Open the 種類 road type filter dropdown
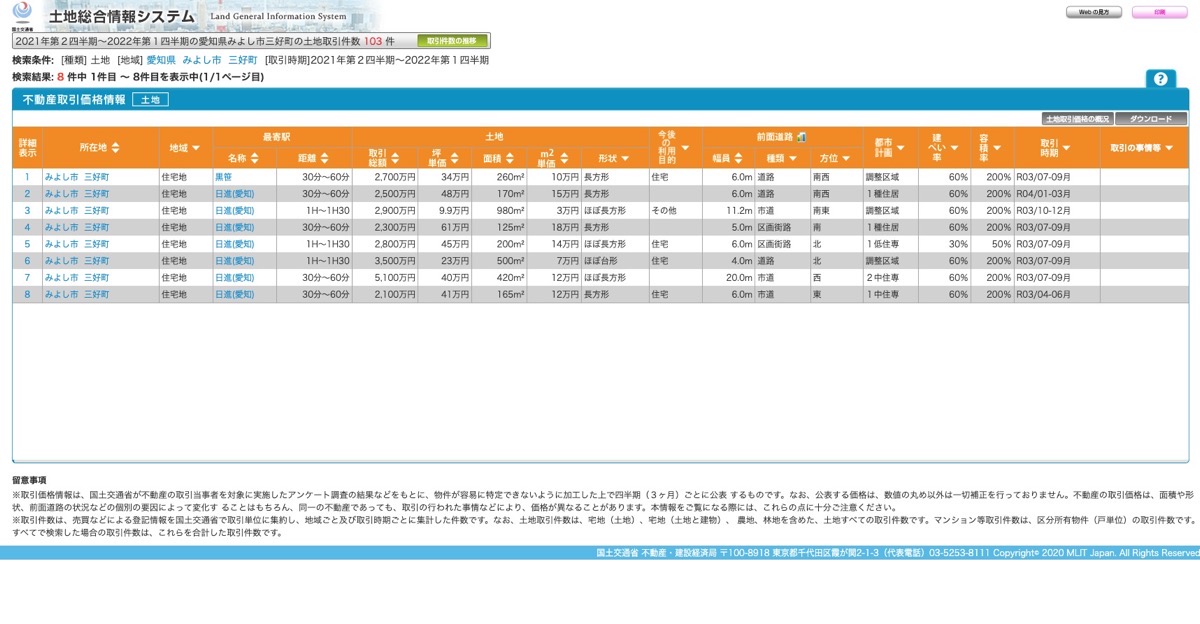Image resolution: width=1200 pixels, height=624 pixels. pyautogui.click(x=793, y=158)
